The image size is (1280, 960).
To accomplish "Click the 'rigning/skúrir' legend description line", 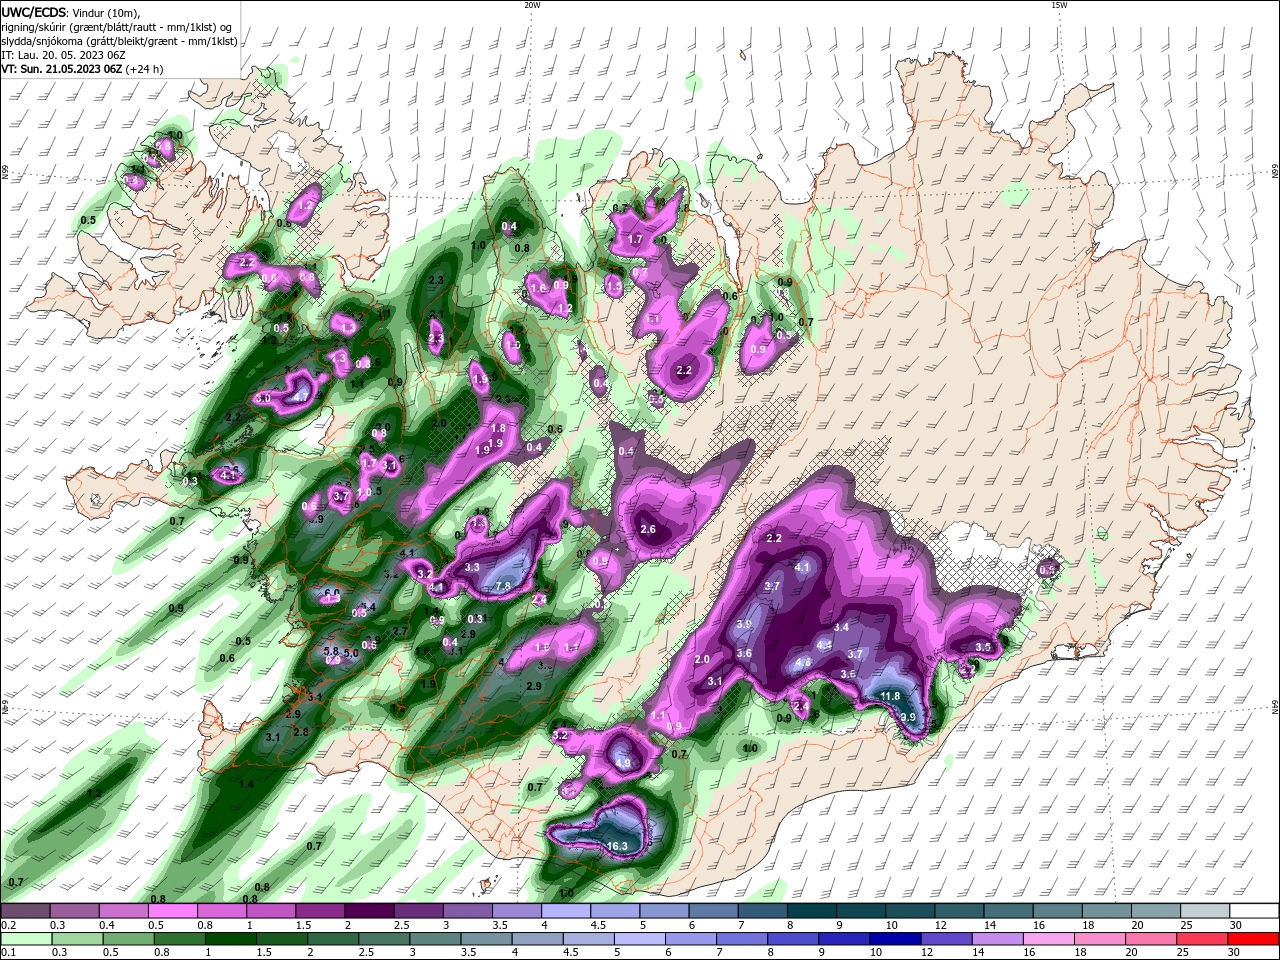I will (x=119, y=27).
